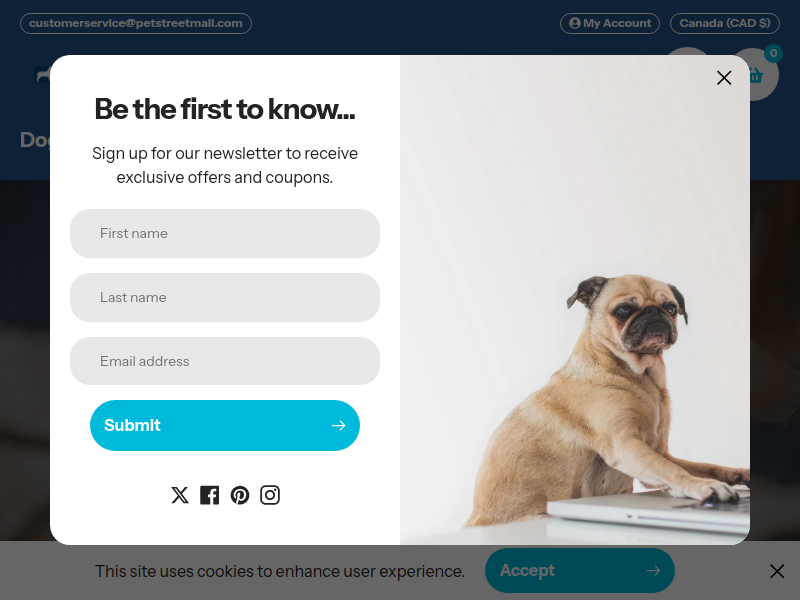
Task: Click the customerservice@petstreetmall.com email link
Action: tap(136, 23)
